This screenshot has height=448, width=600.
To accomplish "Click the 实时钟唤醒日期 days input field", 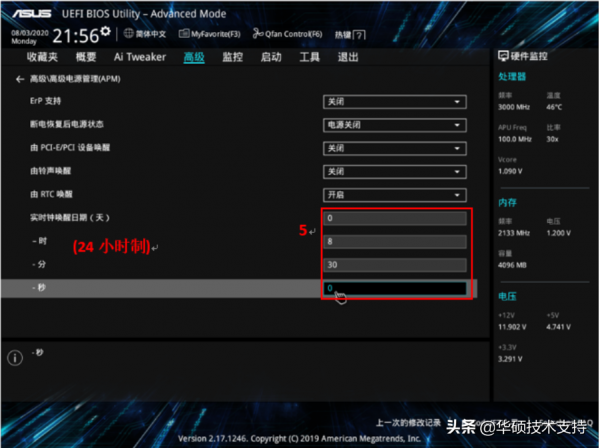I will tap(394, 218).
